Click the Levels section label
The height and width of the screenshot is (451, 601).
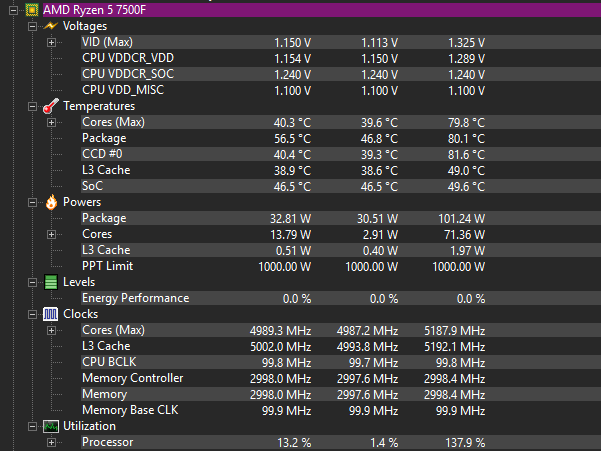79,282
